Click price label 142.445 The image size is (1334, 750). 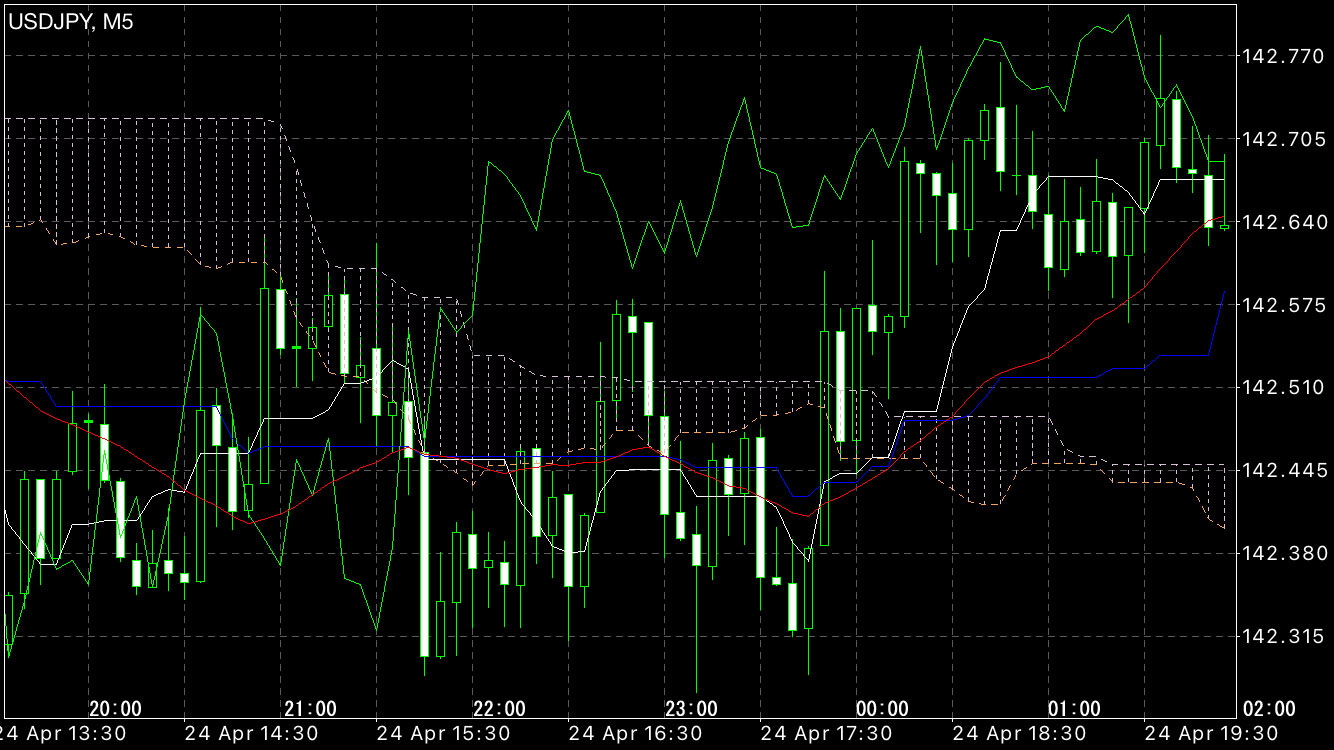(x=1282, y=470)
